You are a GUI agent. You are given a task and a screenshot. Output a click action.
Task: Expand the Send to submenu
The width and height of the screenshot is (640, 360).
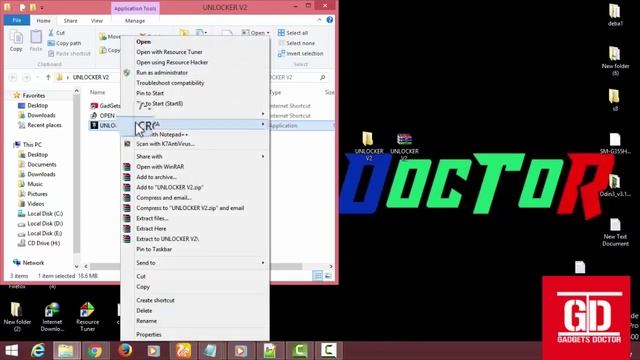[195, 263]
